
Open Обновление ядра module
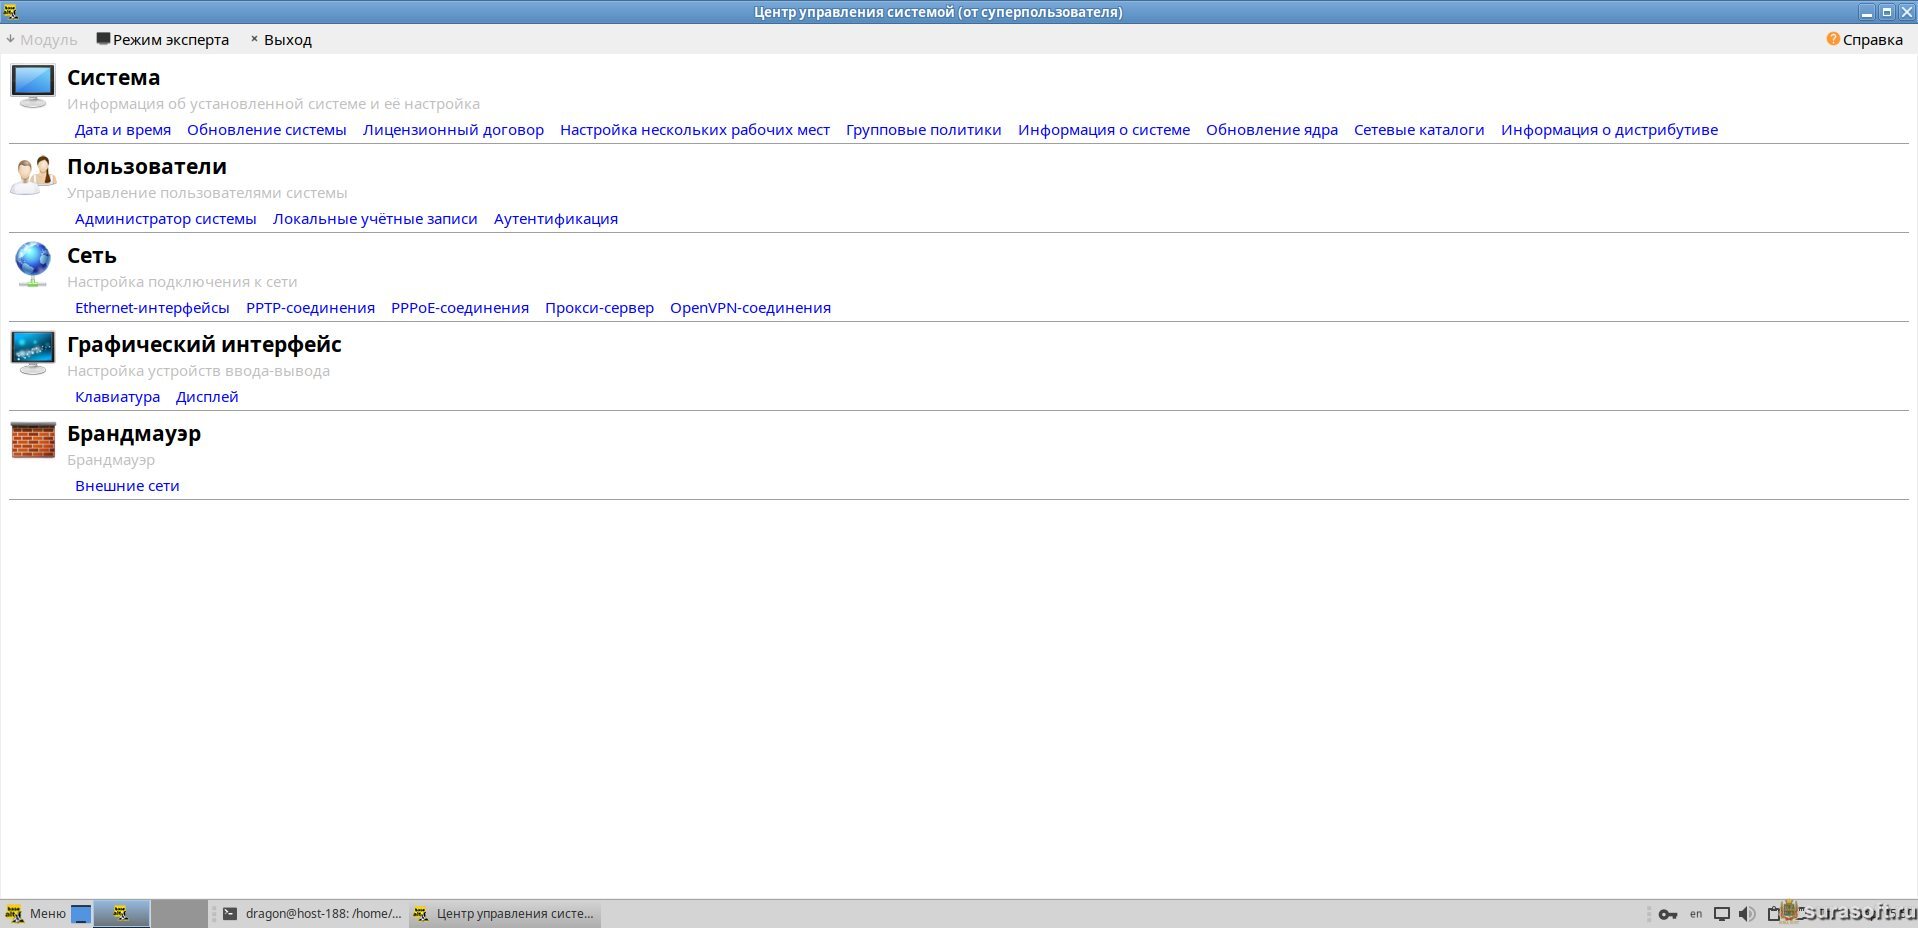[x=1272, y=130]
